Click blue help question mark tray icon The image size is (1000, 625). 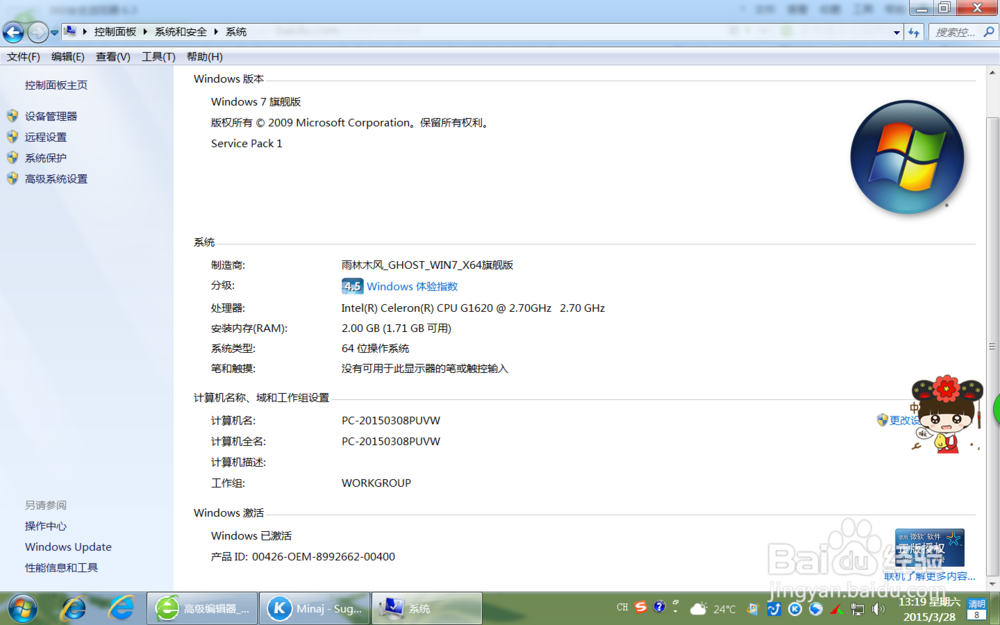[659, 607]
